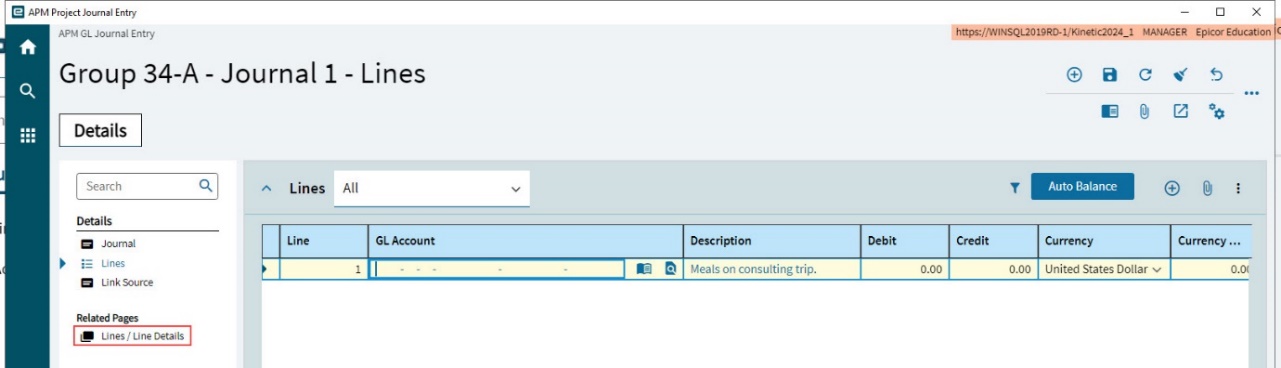The width and height of the screenshot is (1281, 368).
Task: Open the settings gears icon
Action: 1216,111
